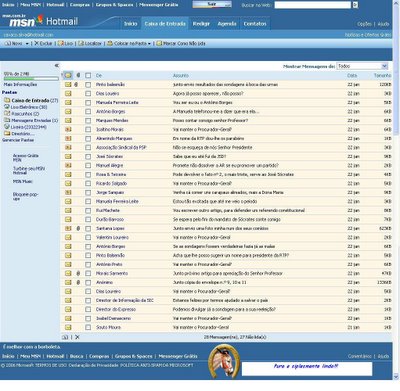
Task: Click the storage usage progress bar
Action: tap(31, 79)
